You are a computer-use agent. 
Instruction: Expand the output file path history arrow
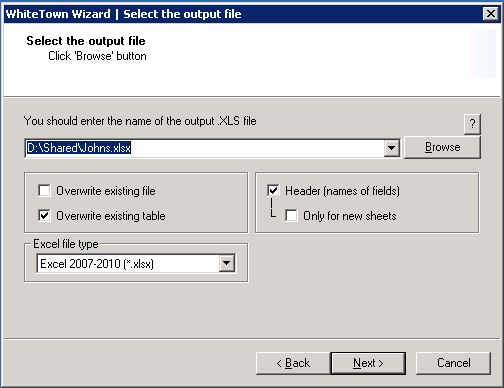[x=392, y=148]
